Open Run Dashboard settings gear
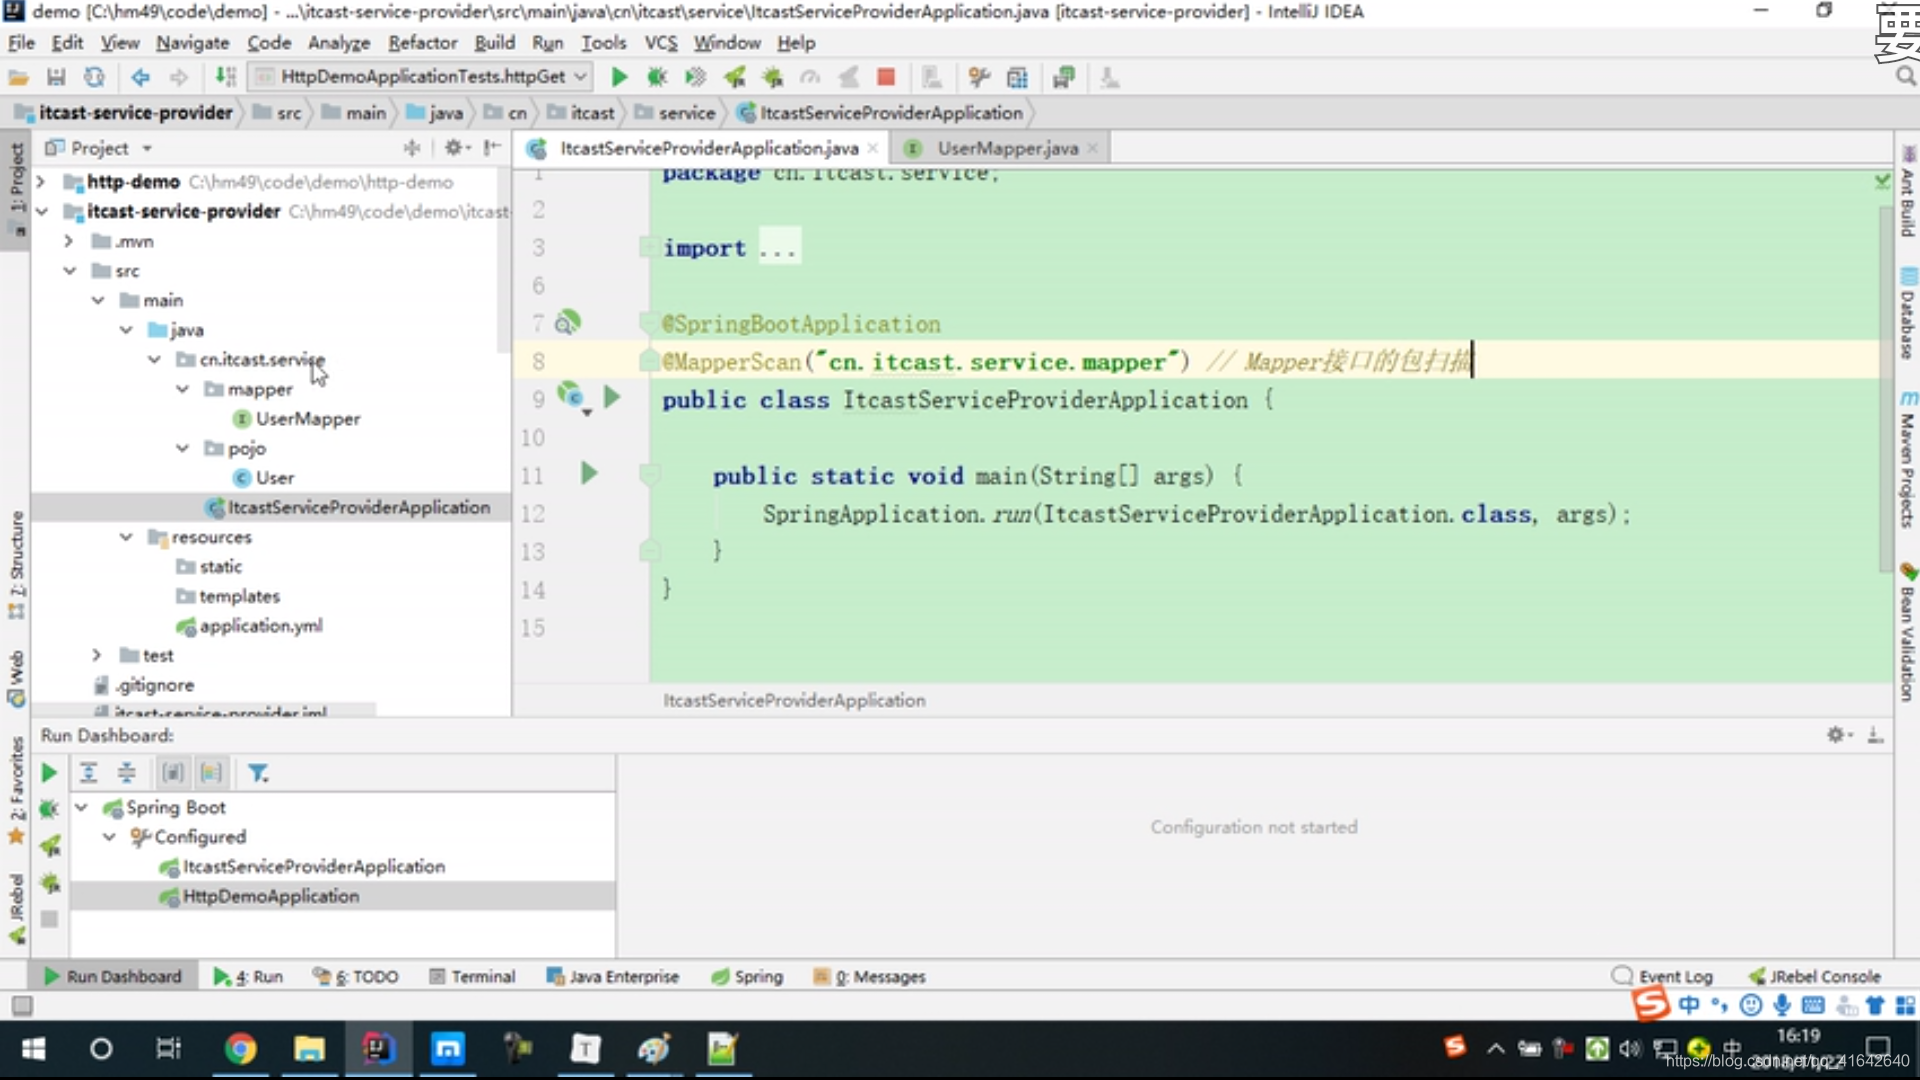Viewport: 1920px width, 1080px height. 1838,735
